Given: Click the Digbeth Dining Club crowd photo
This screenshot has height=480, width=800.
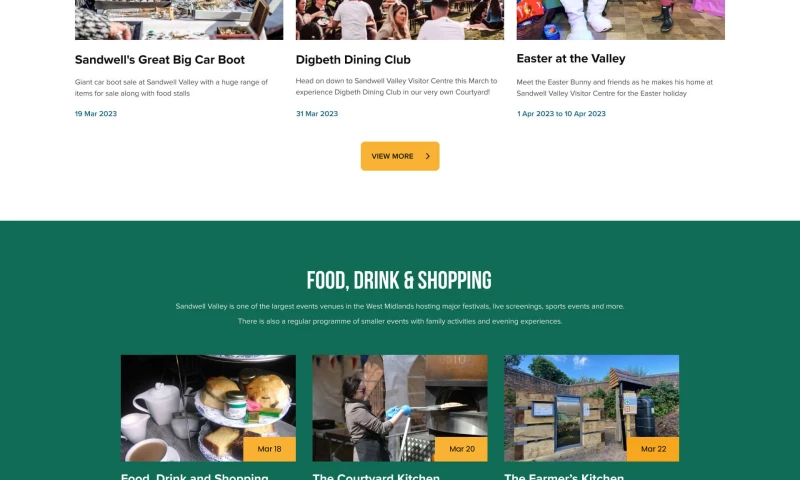Looking at the screenshot, I should tap(400, 20).
